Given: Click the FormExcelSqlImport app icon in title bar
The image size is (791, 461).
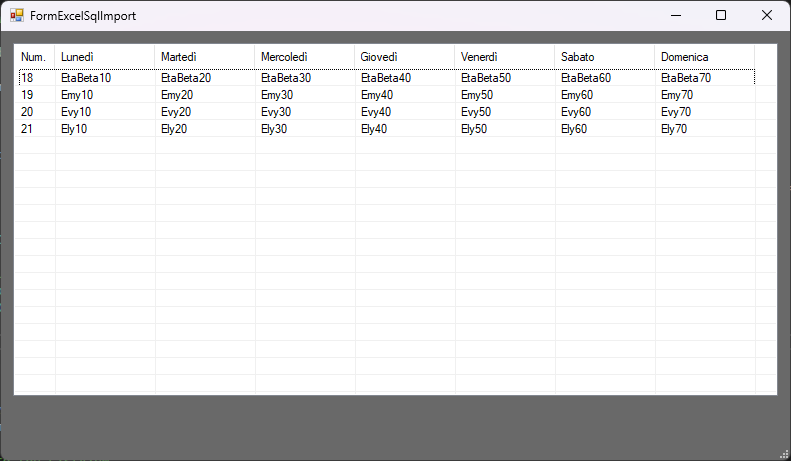Looking at the screenshot, I should (x=17, y=16).
